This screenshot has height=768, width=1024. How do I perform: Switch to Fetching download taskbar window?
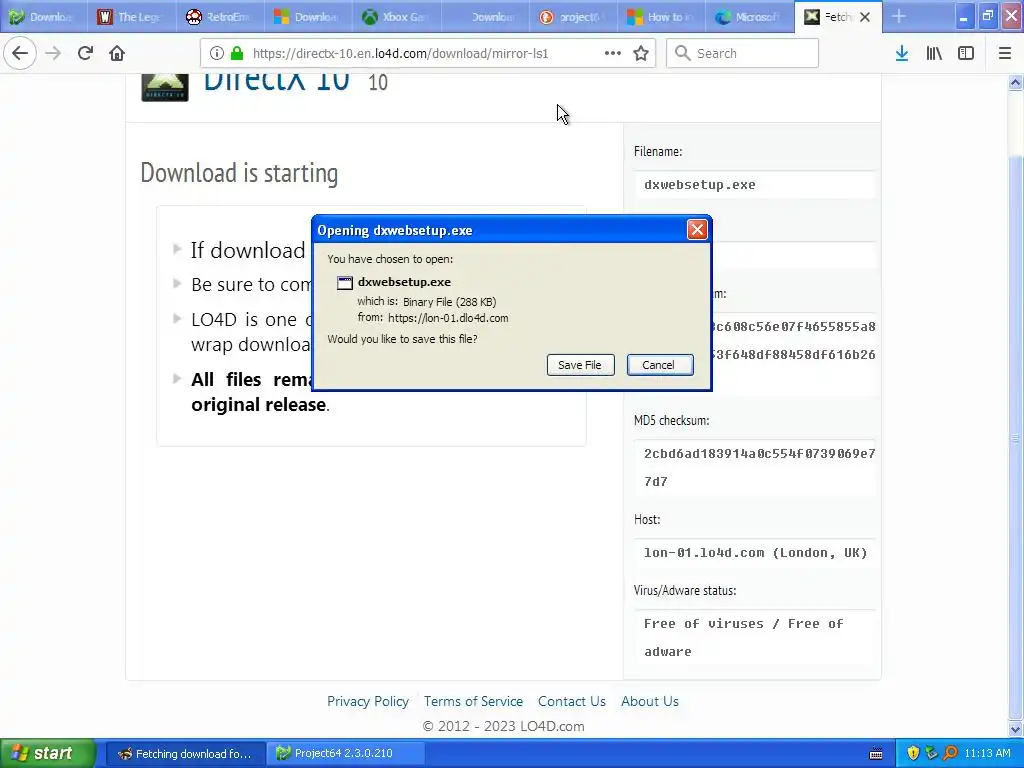[x=185, y=754]
